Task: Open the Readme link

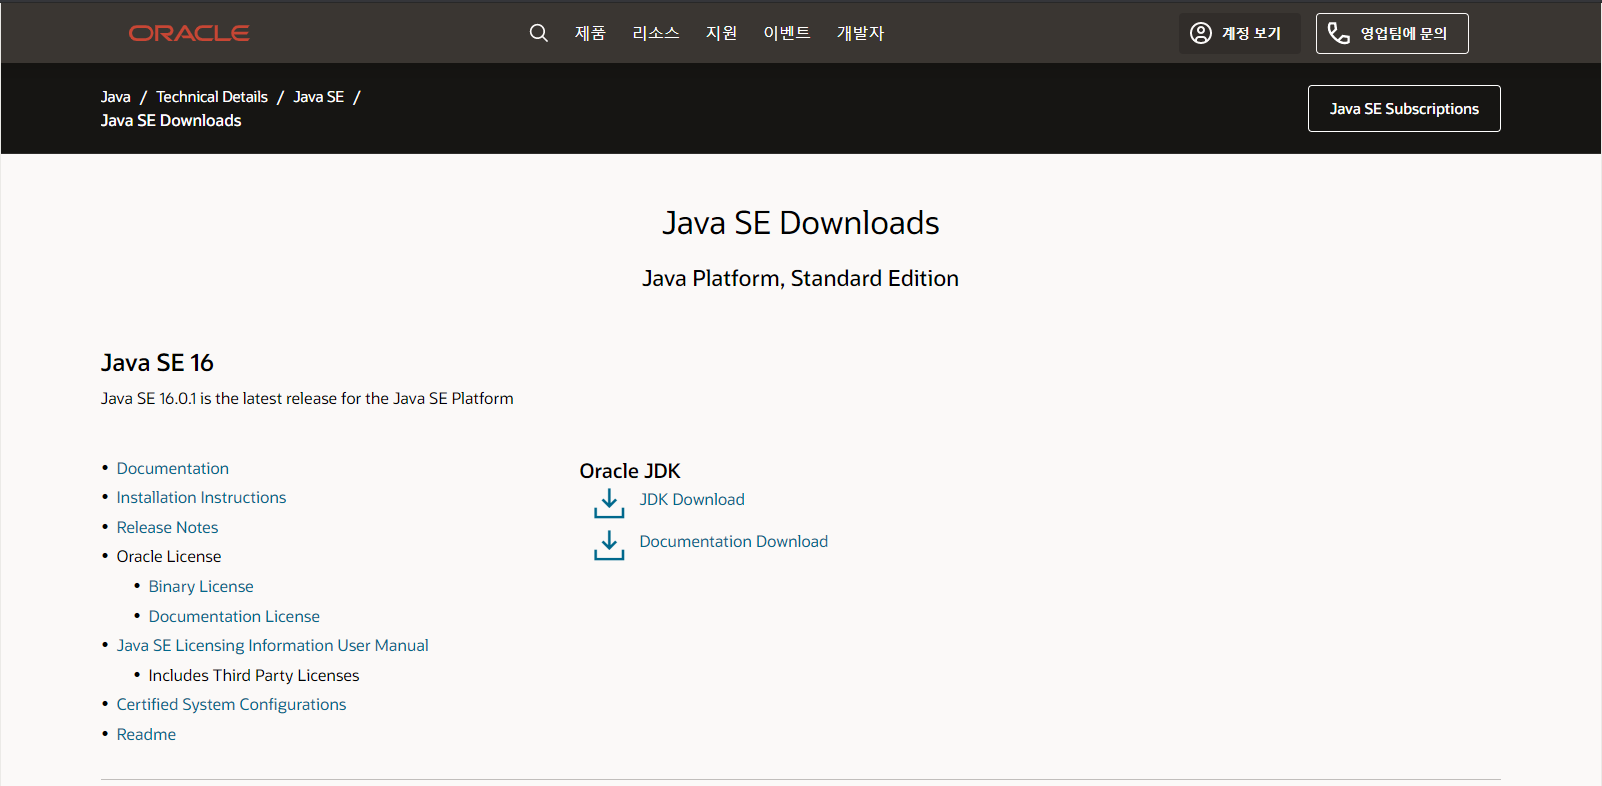Action: point(146,734)
